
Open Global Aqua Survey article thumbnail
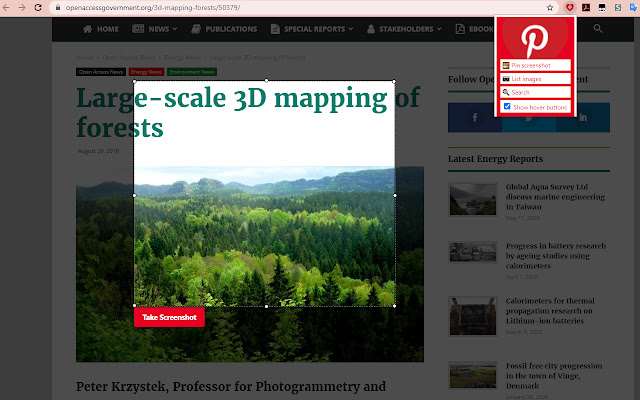(x=473, y=200)
